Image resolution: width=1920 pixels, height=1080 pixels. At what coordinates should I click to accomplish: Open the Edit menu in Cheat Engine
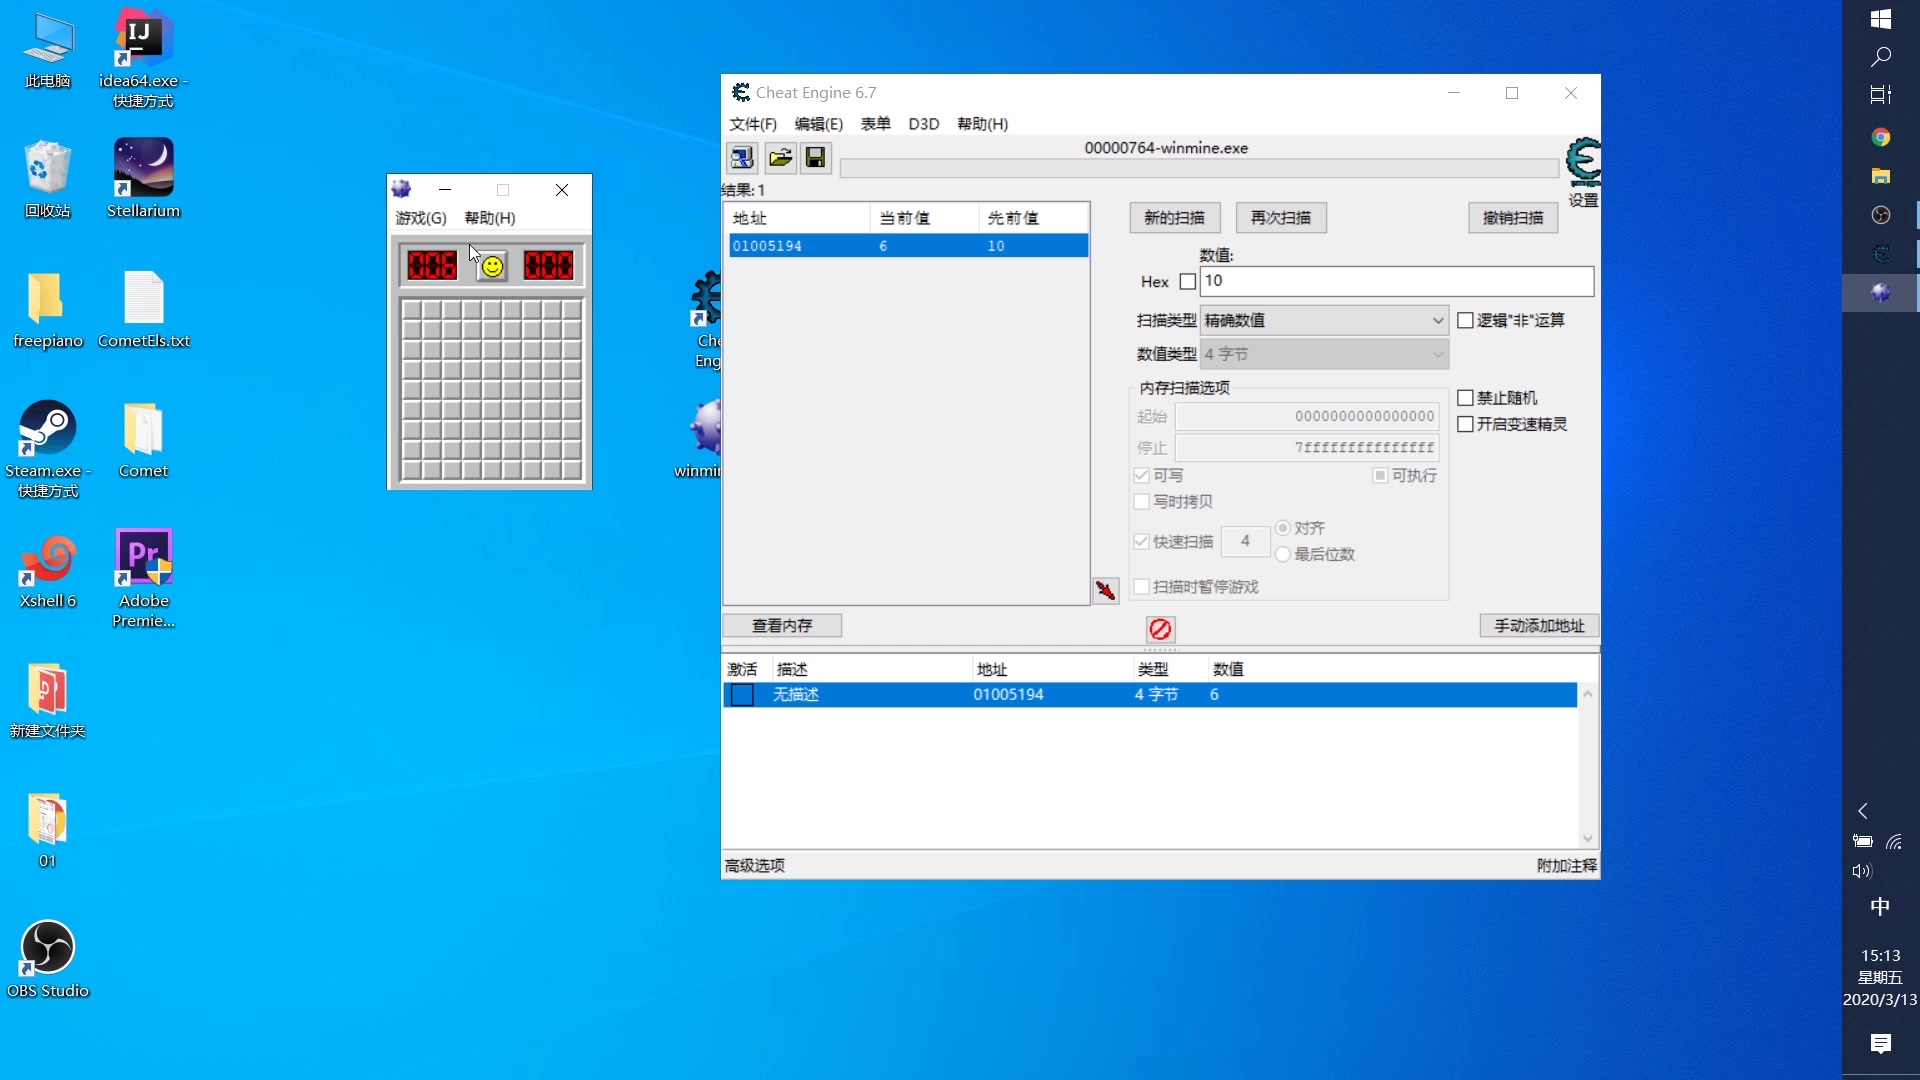tap(819, 124)
